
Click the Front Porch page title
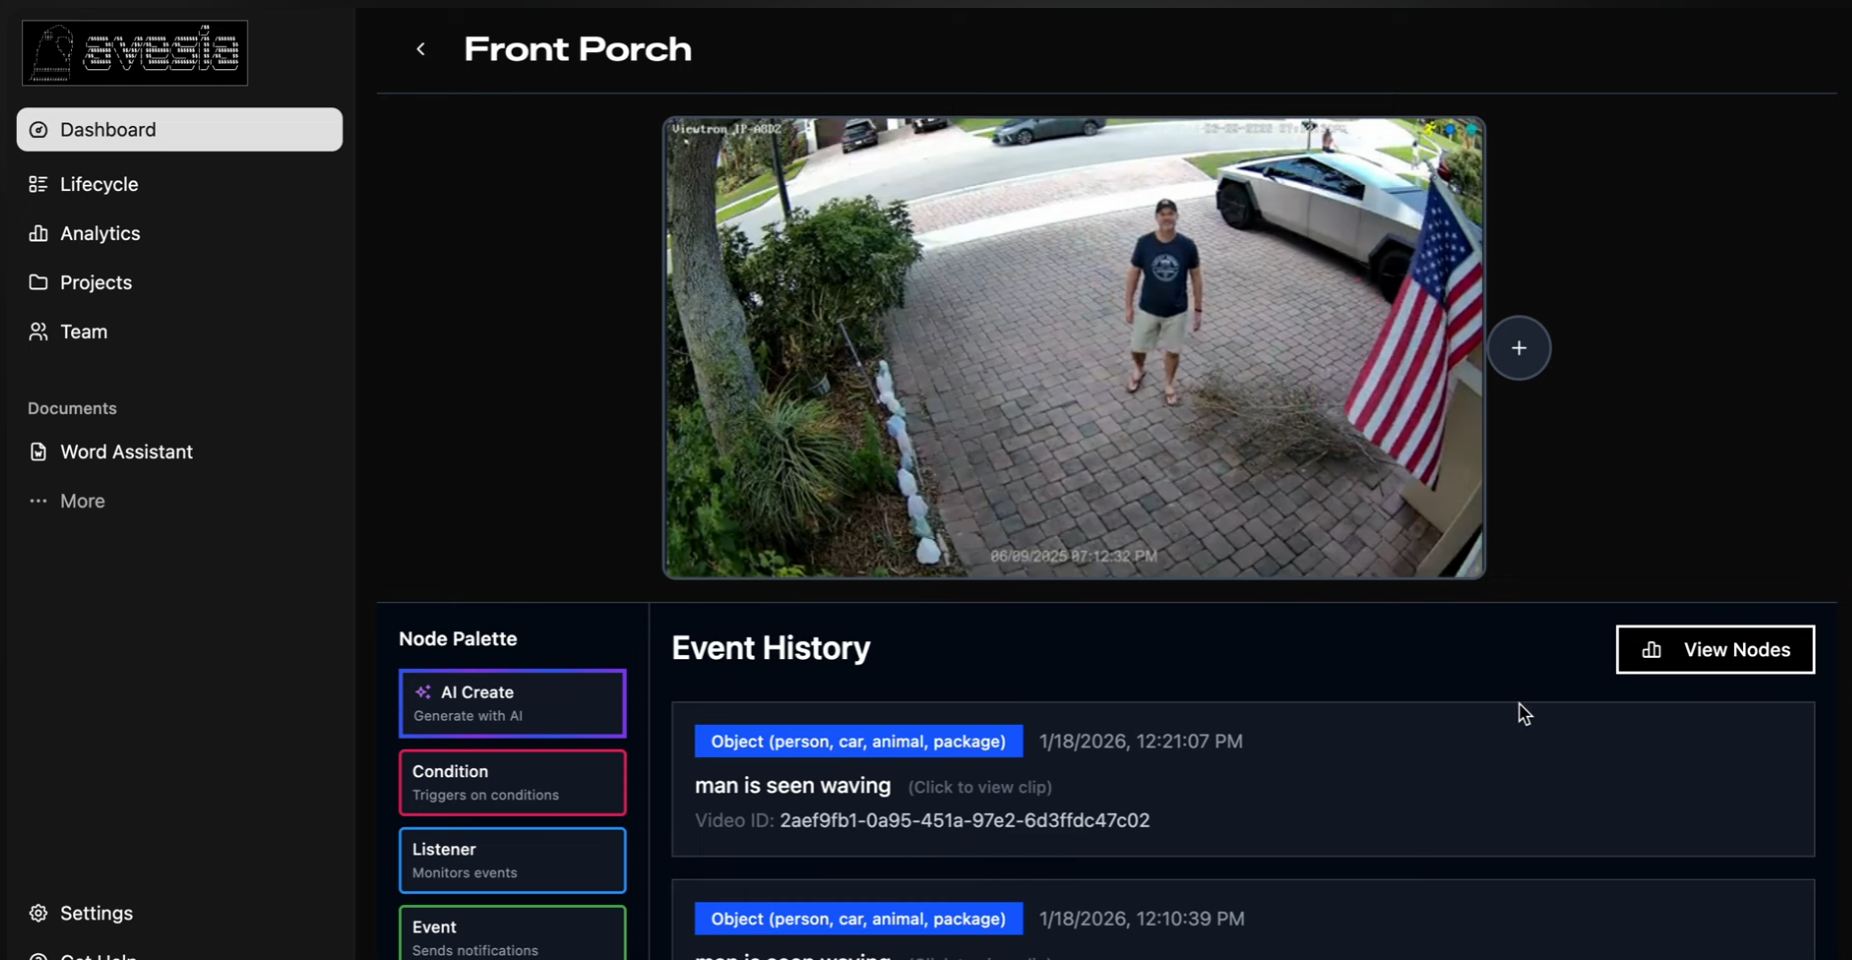click(x=578, y=49)
